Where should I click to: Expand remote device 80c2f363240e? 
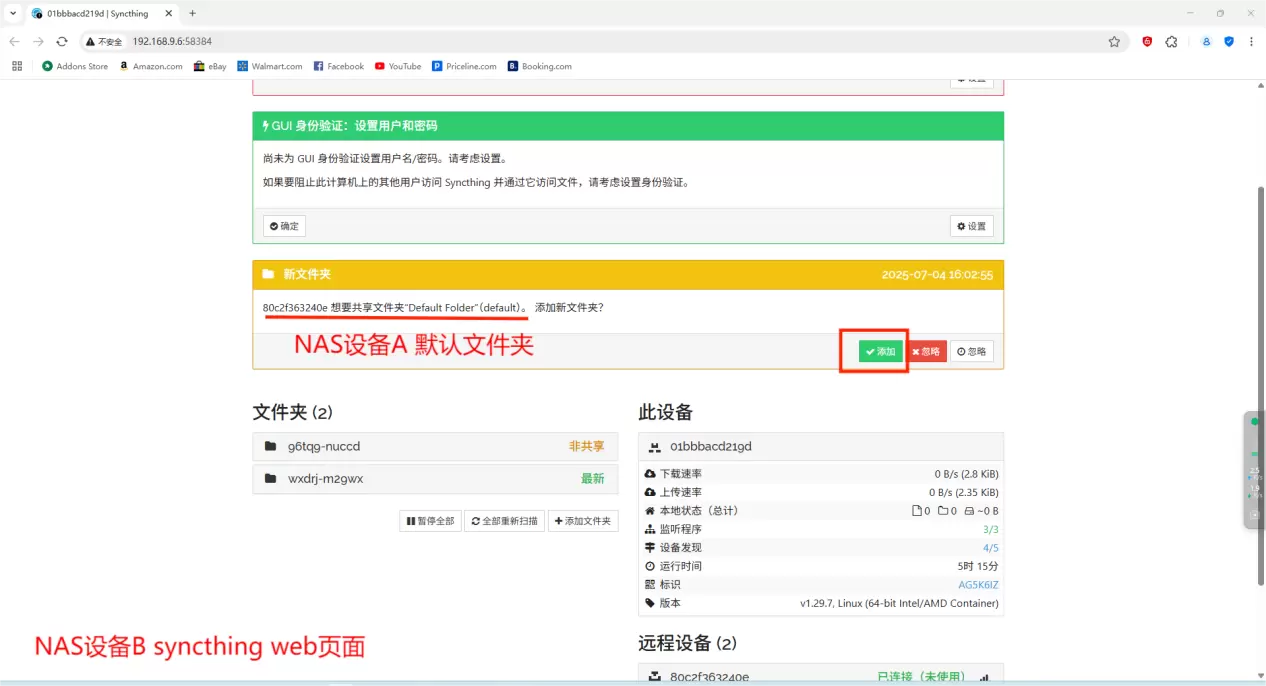tap(820, 677)
